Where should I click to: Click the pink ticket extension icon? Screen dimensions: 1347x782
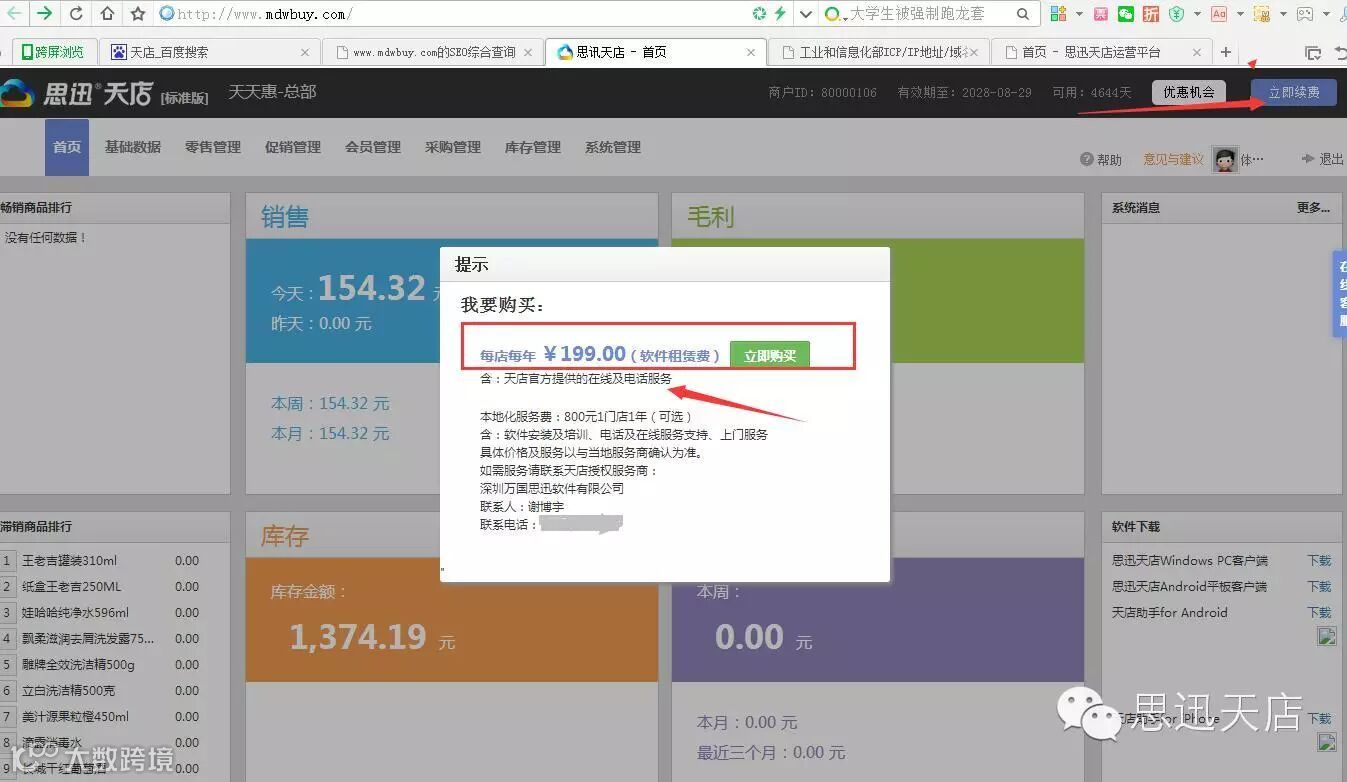tap(1101, 14)
